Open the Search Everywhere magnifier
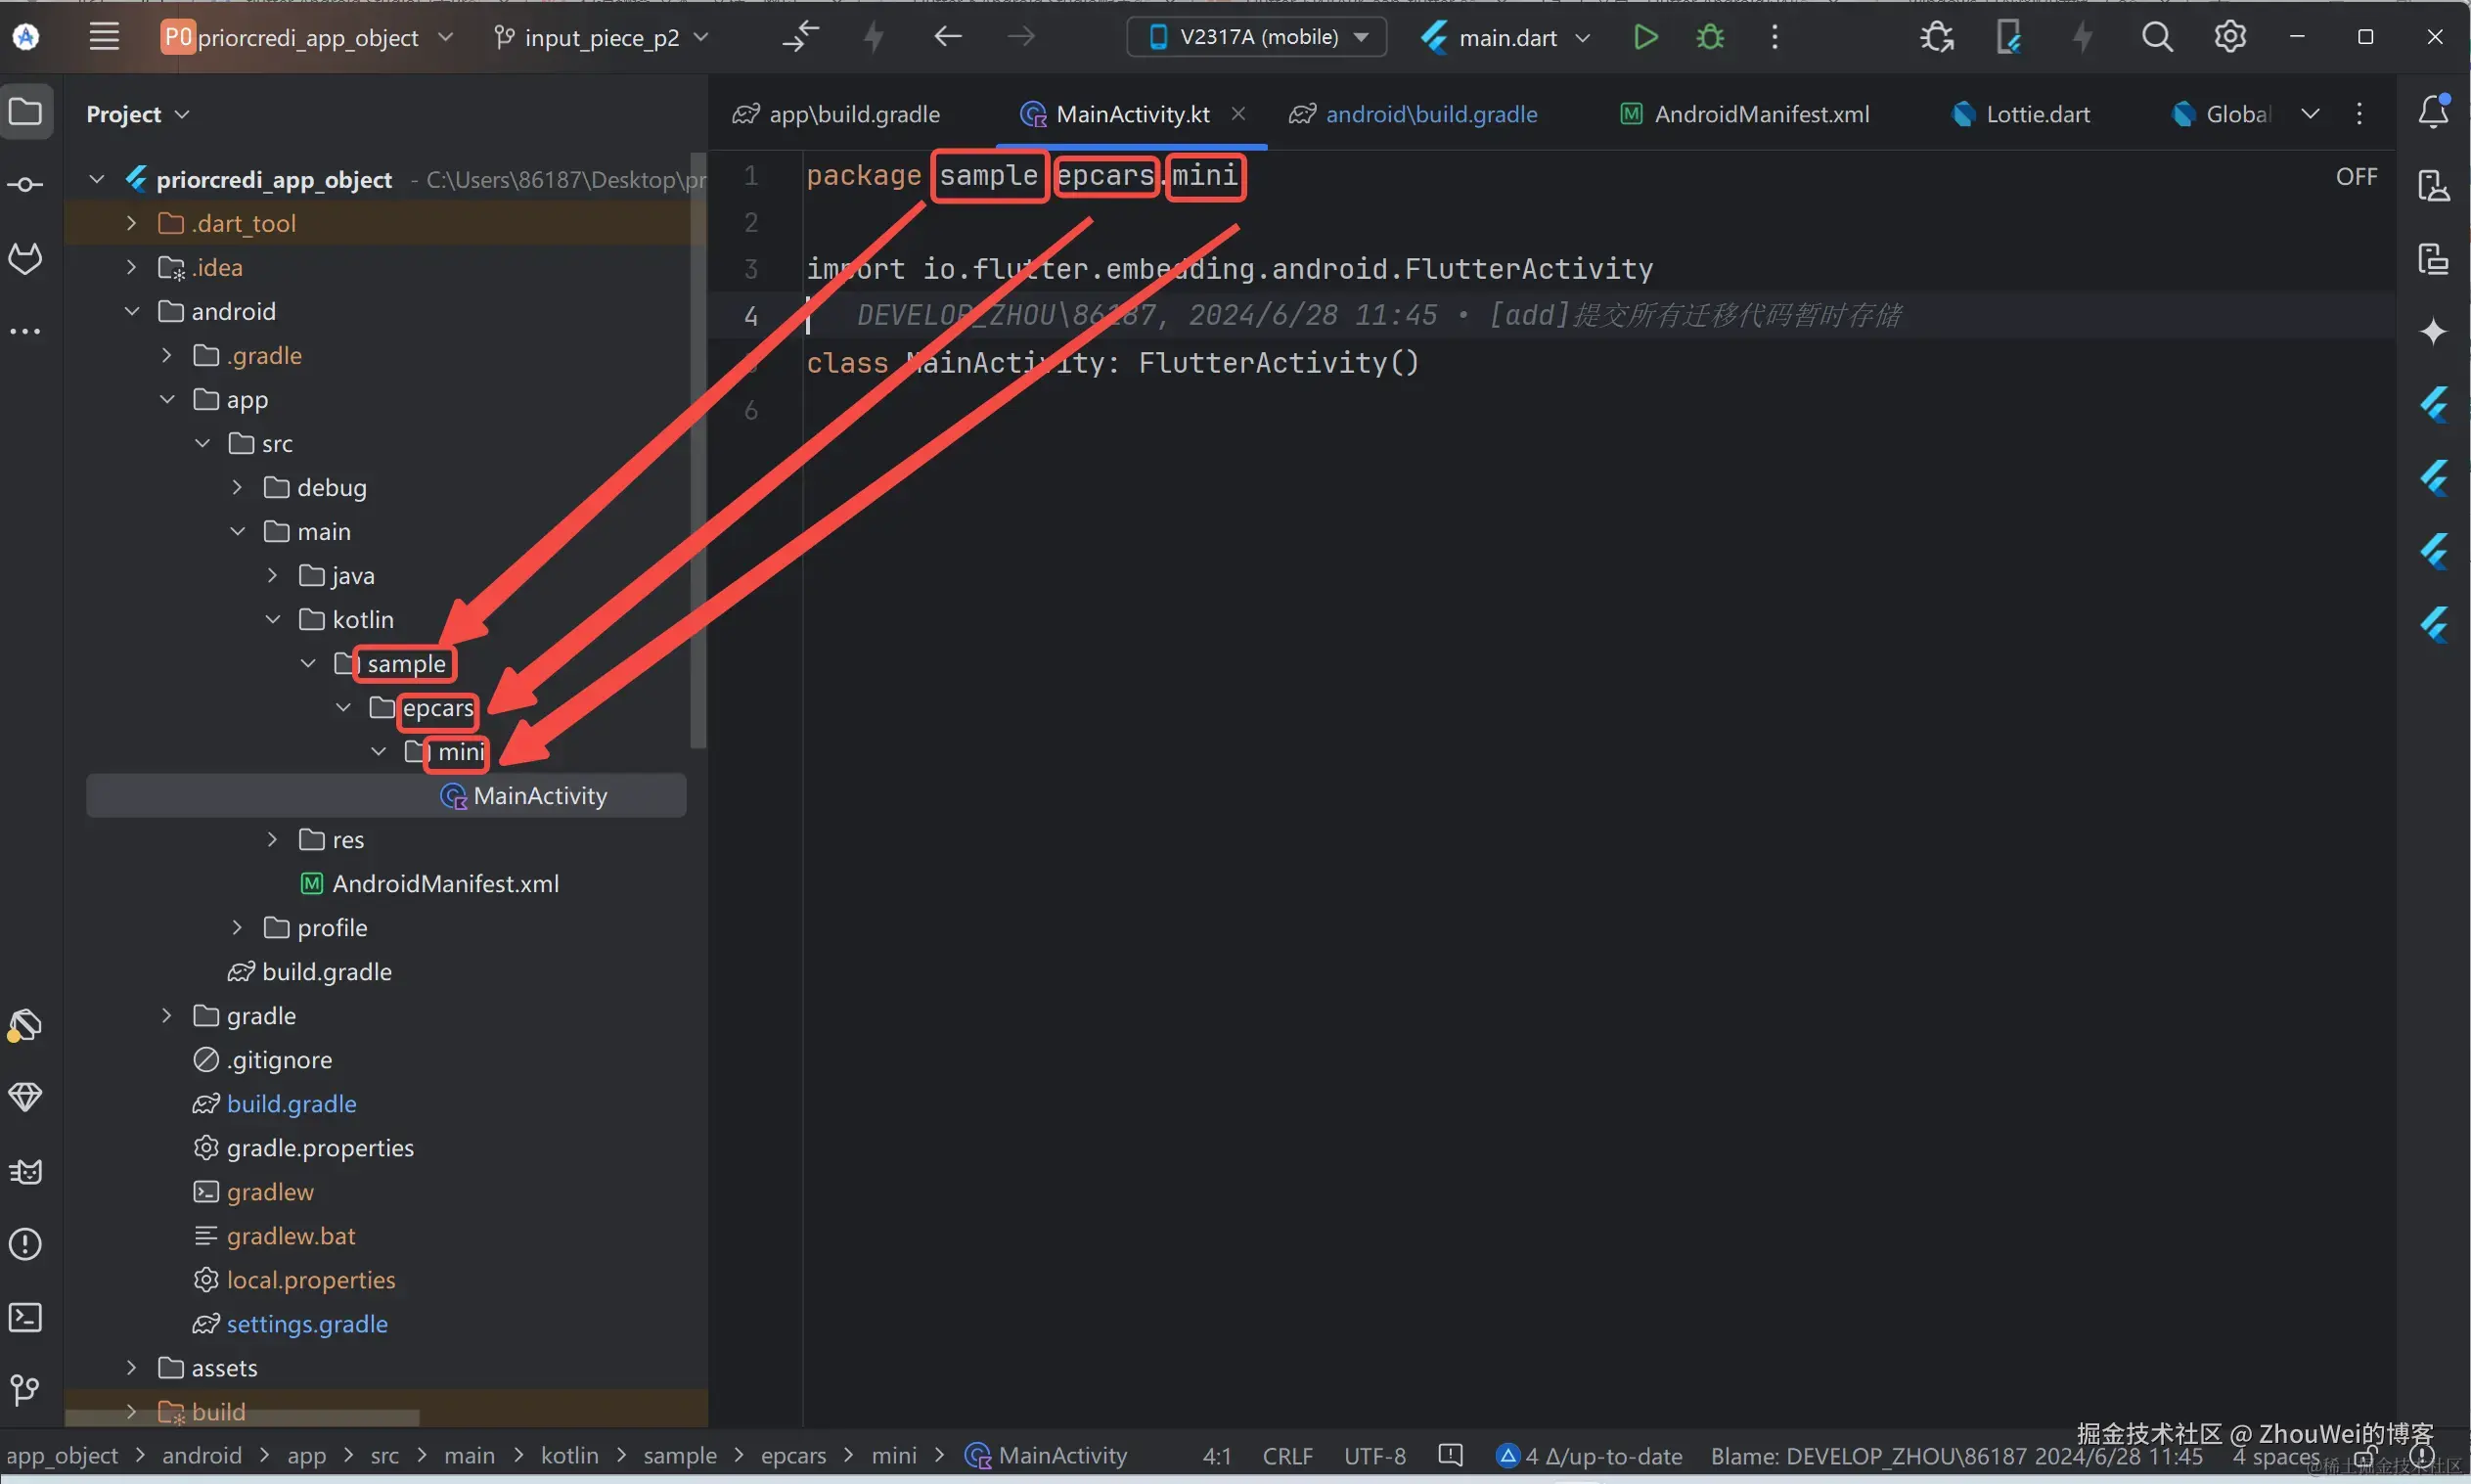The image size is (2471, 1484). tap(2157, 38)
